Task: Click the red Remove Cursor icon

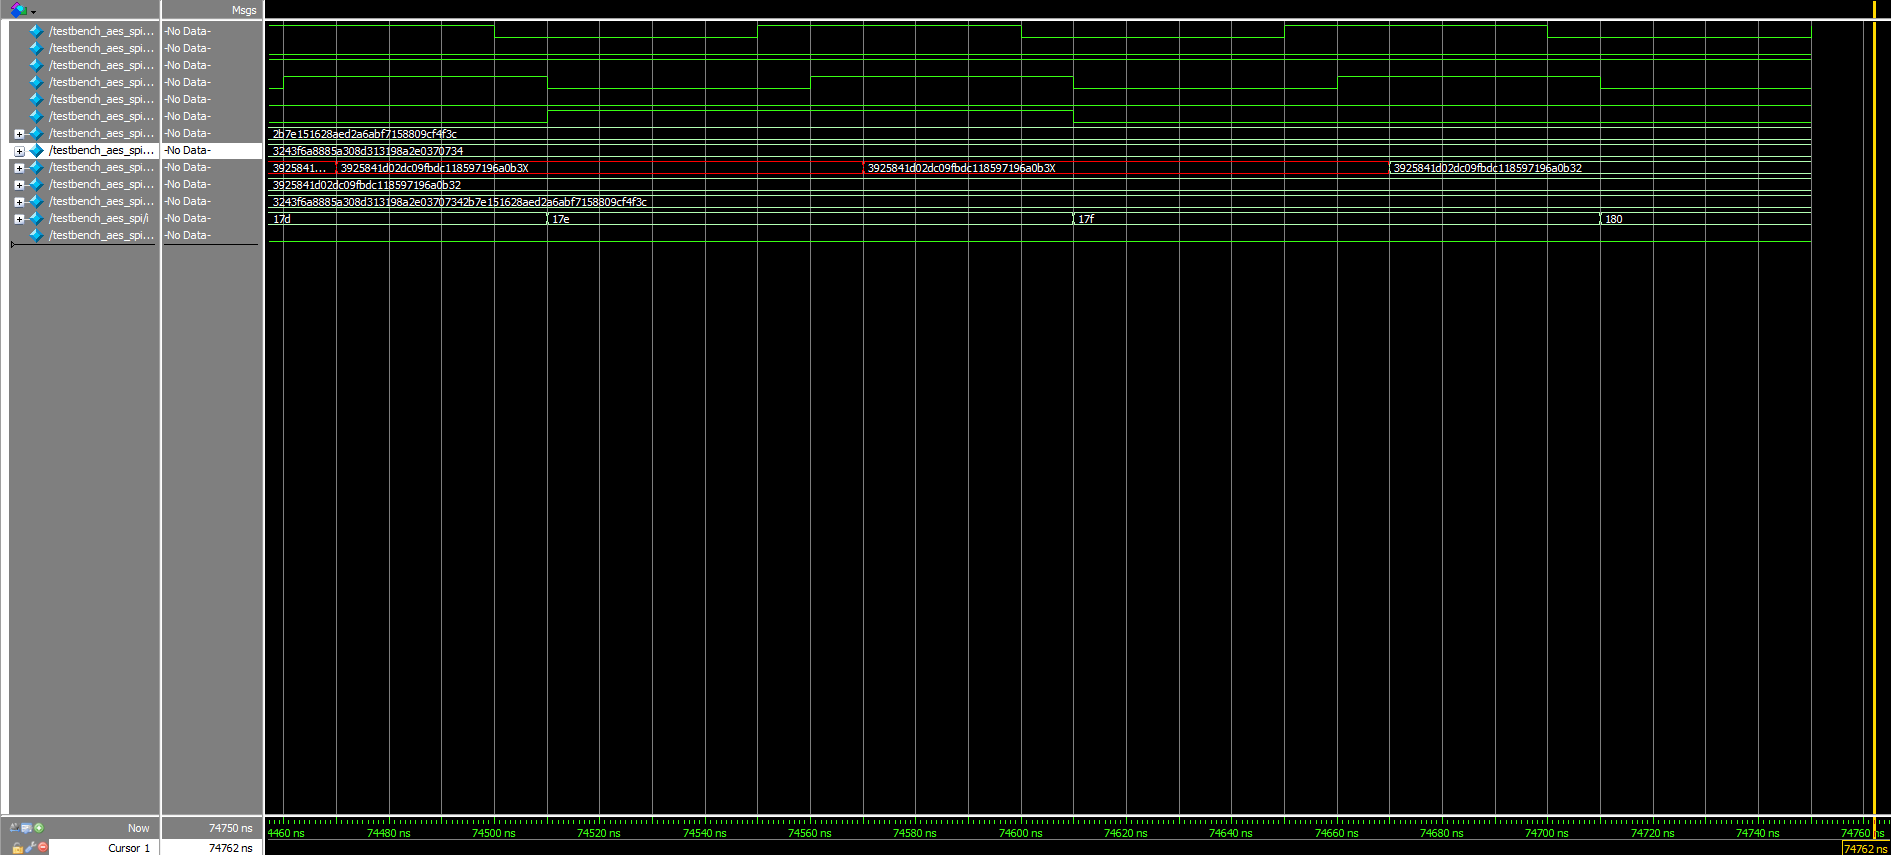Action: [42, 848]
